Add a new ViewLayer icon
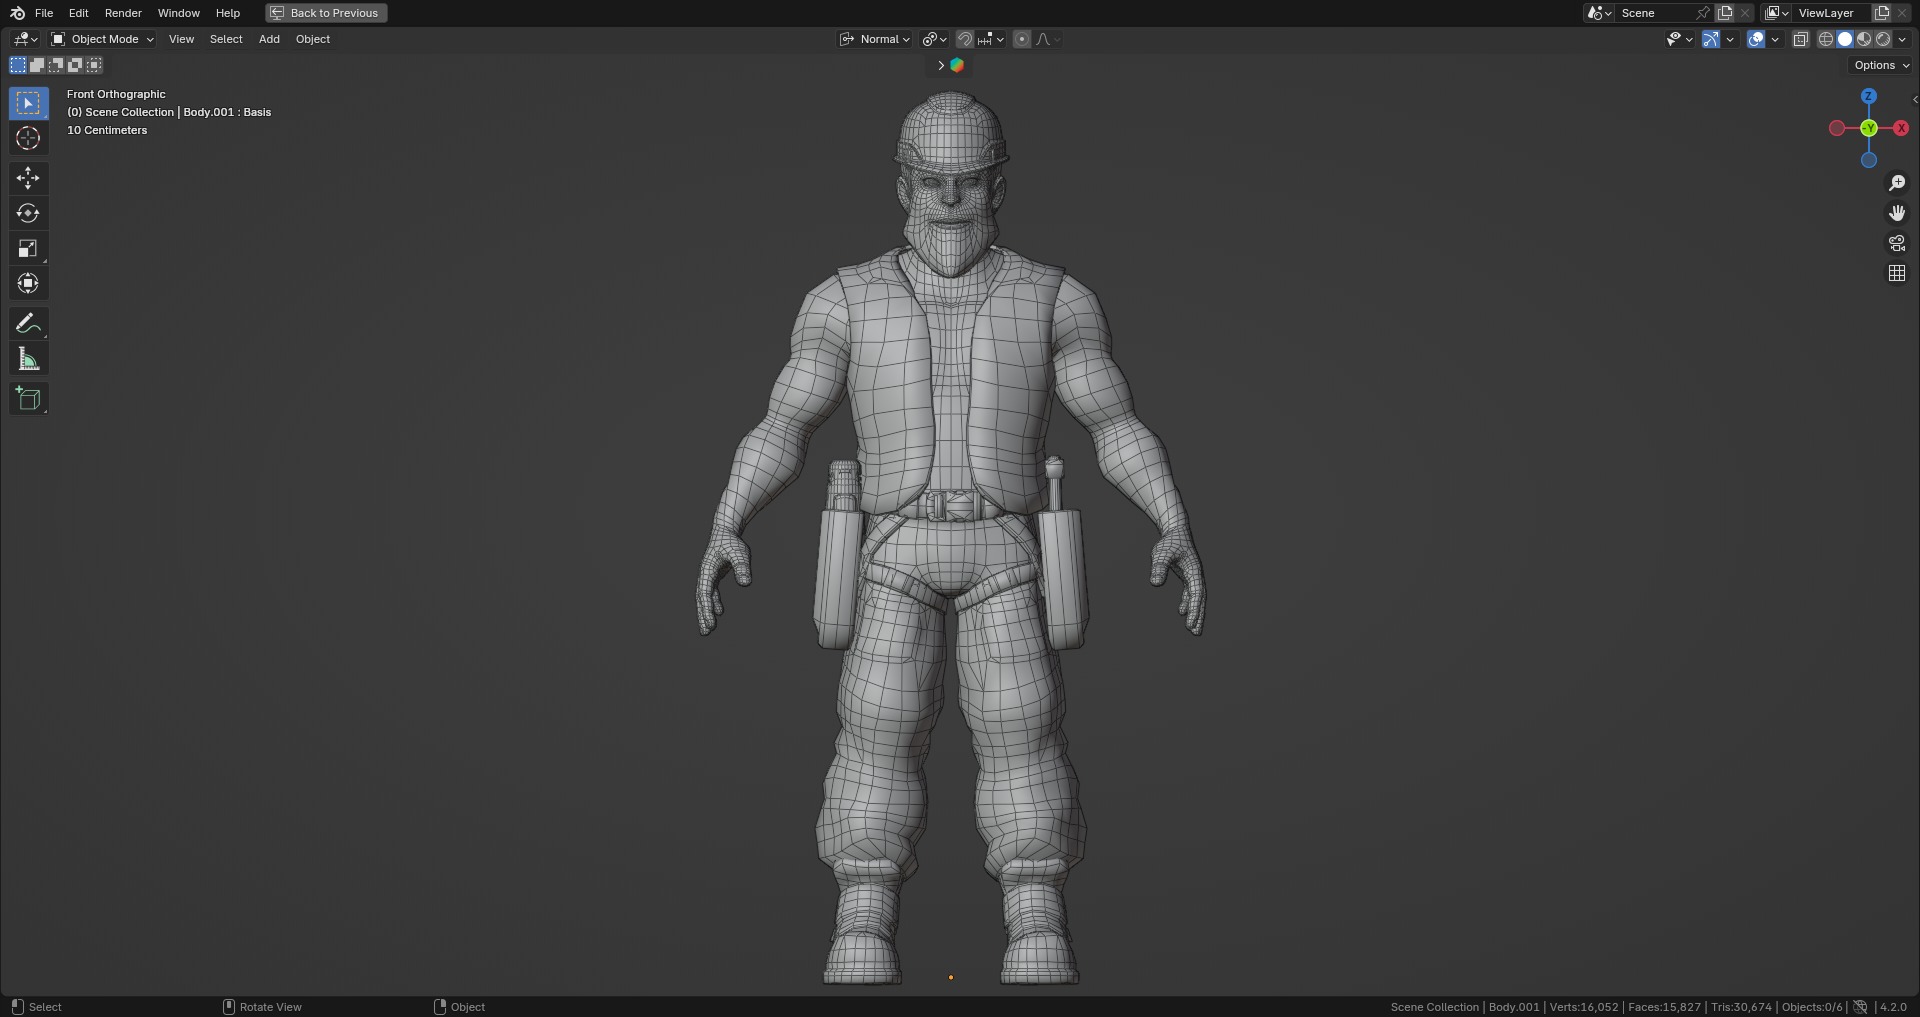Screen dimensions: 1920x1017 1882,13
